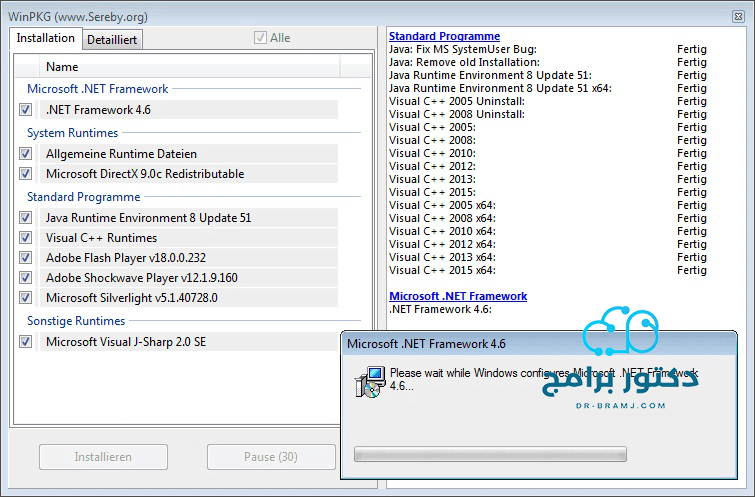Click the installer icon in .NET Framework dialog
The image size is (755, 497).
pyautogui.click(x=370, y=382)
